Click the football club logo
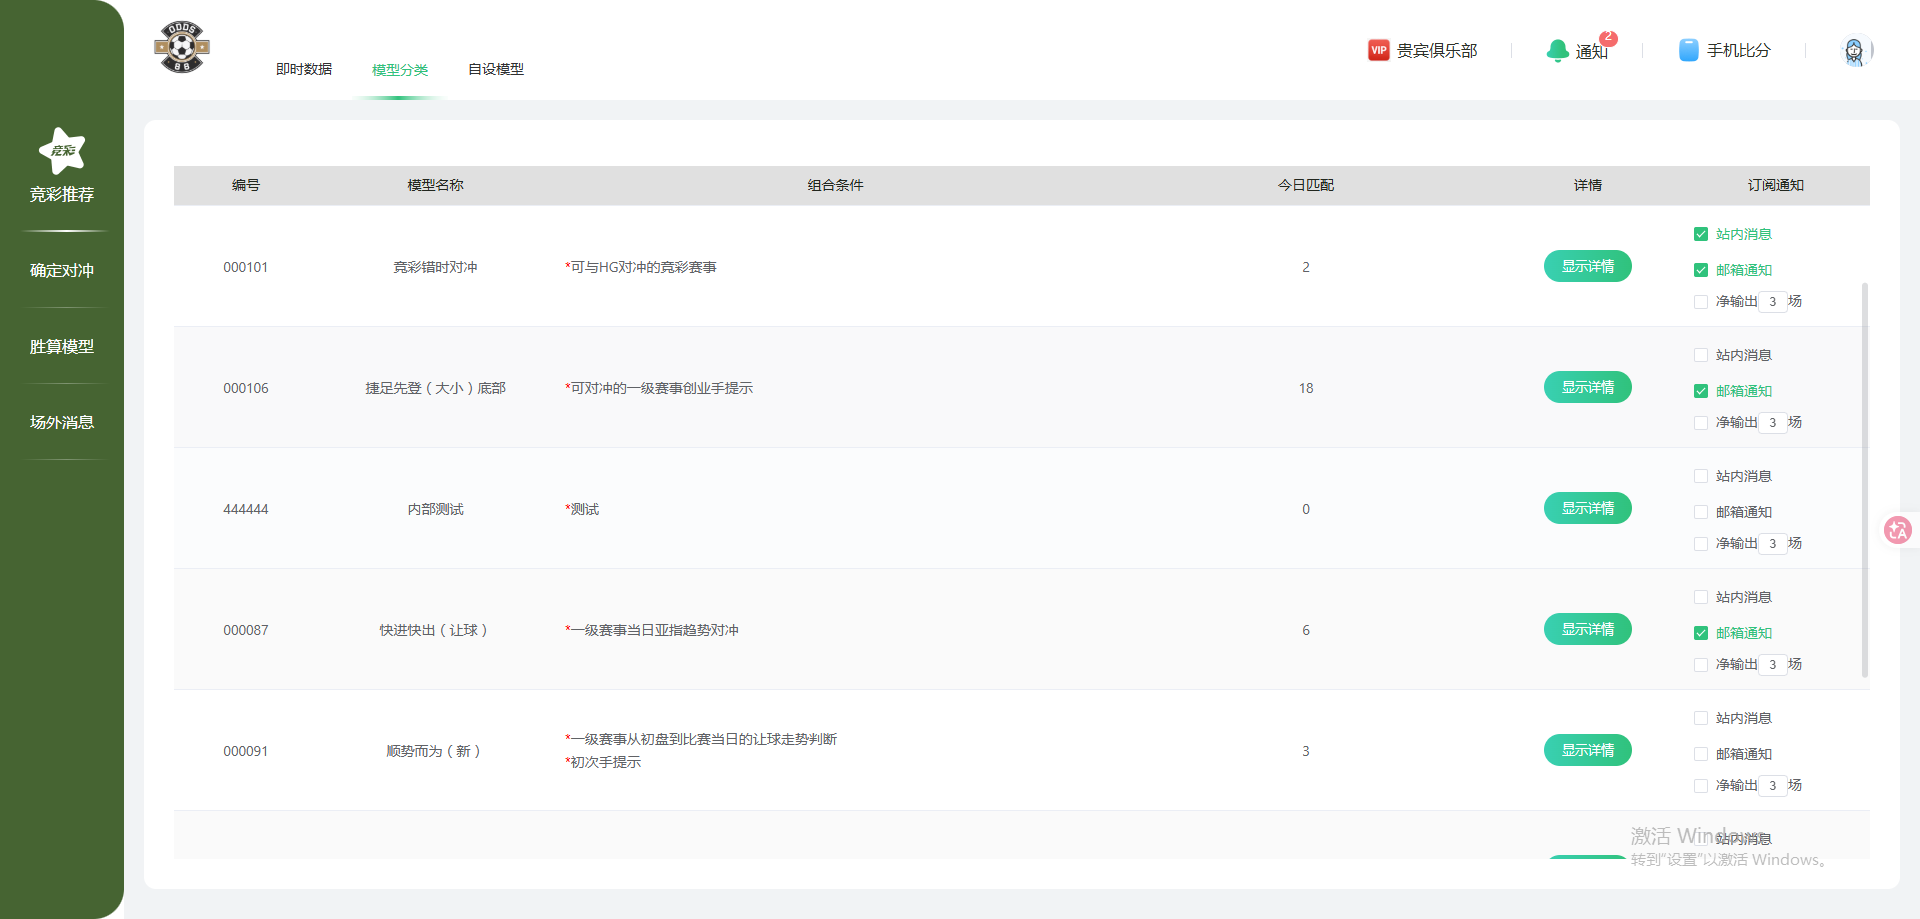This screenshot has height=919, width=1920. (181, 46)
